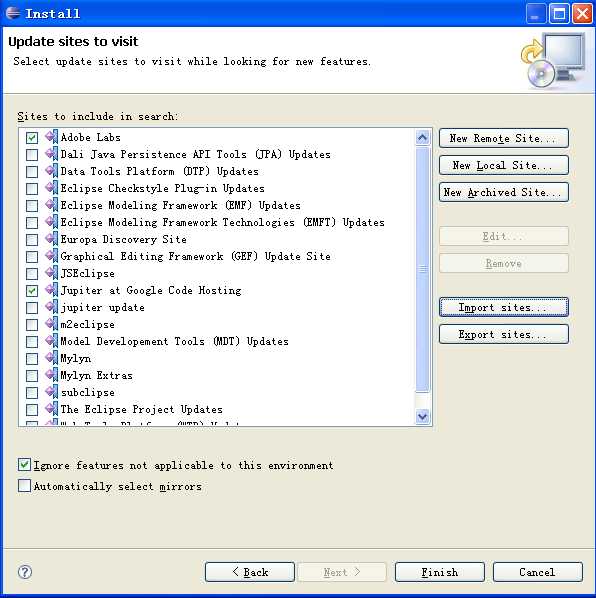Toggle Ignore features not applicable to this environment
The height and width of the screenshot is (598, 596).
coord(24,465)
